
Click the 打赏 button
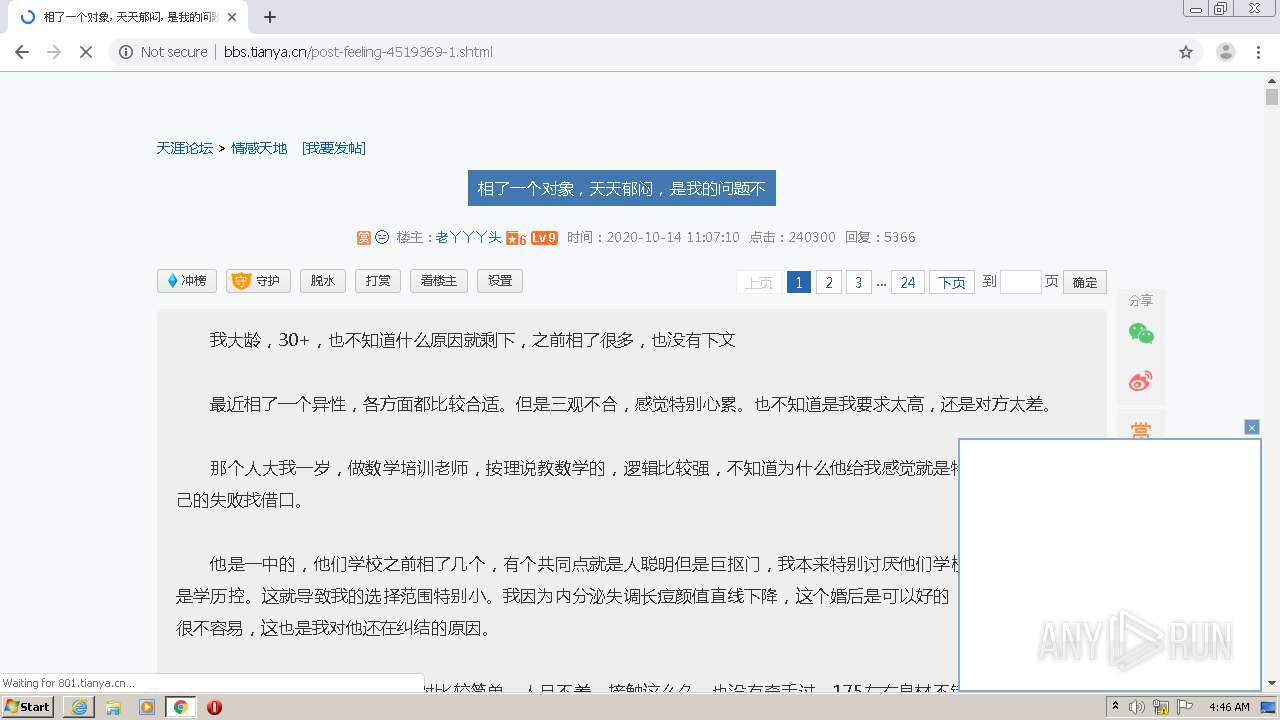pyautogui.click(x=378, y=281)
